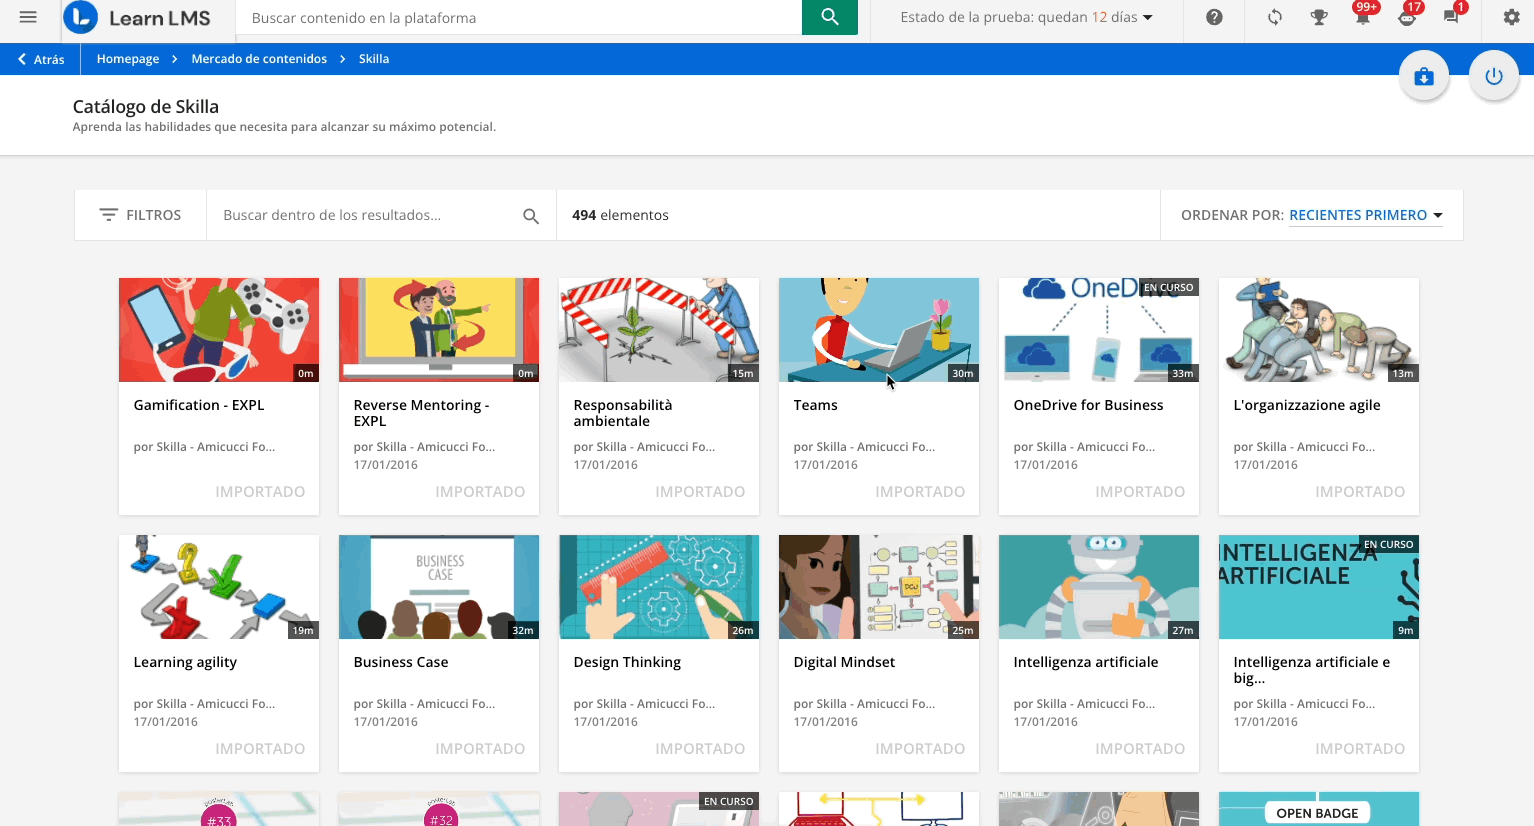This screenshot has height=826, width=1534.
Task: Open the Business Case course thumbnail
Action: pyautogui.click(x=439, y=587)
